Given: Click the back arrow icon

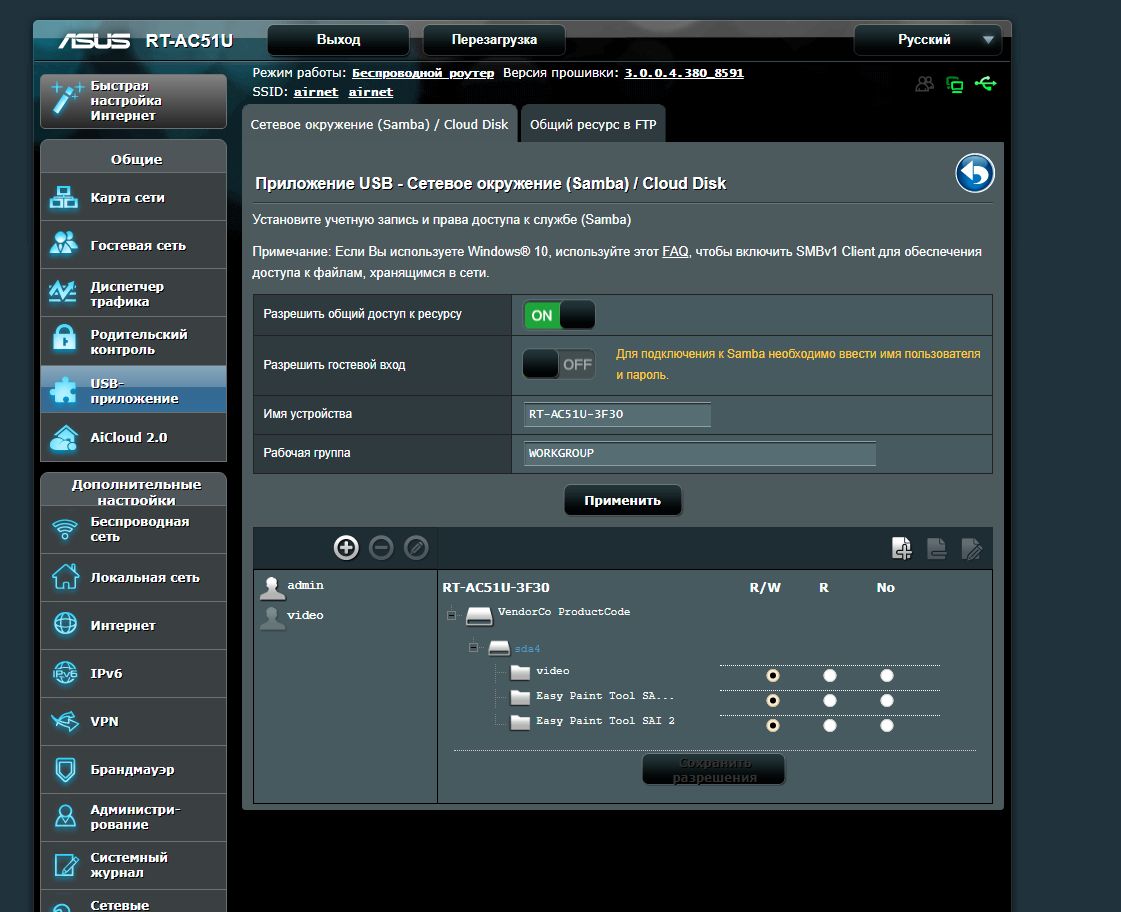Looking at the screenshot, I should tap(974, 174).
